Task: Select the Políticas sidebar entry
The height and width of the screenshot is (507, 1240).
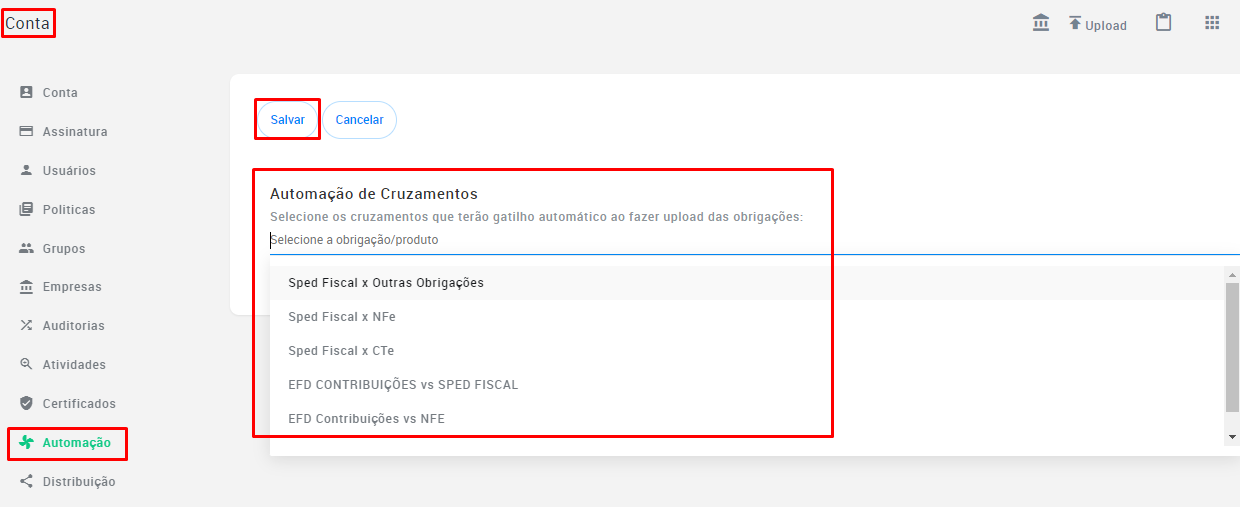Action: 58,209
